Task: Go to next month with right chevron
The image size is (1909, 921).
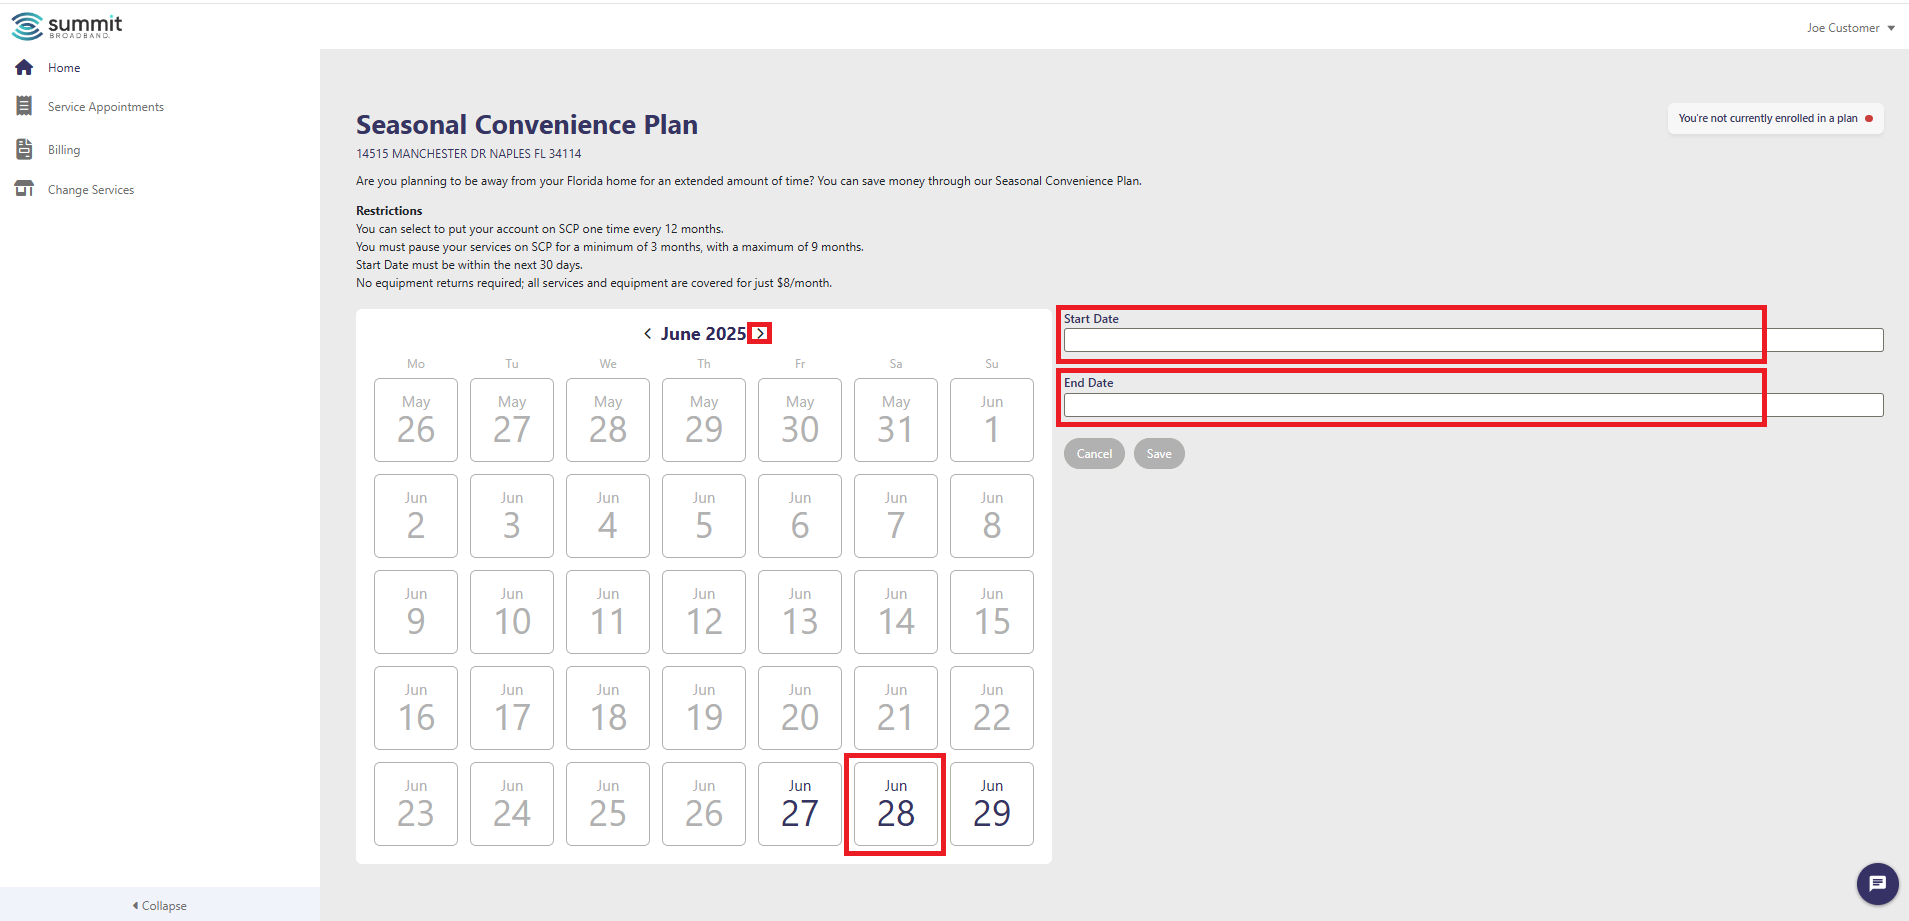Action: click(x=761, y=334)
